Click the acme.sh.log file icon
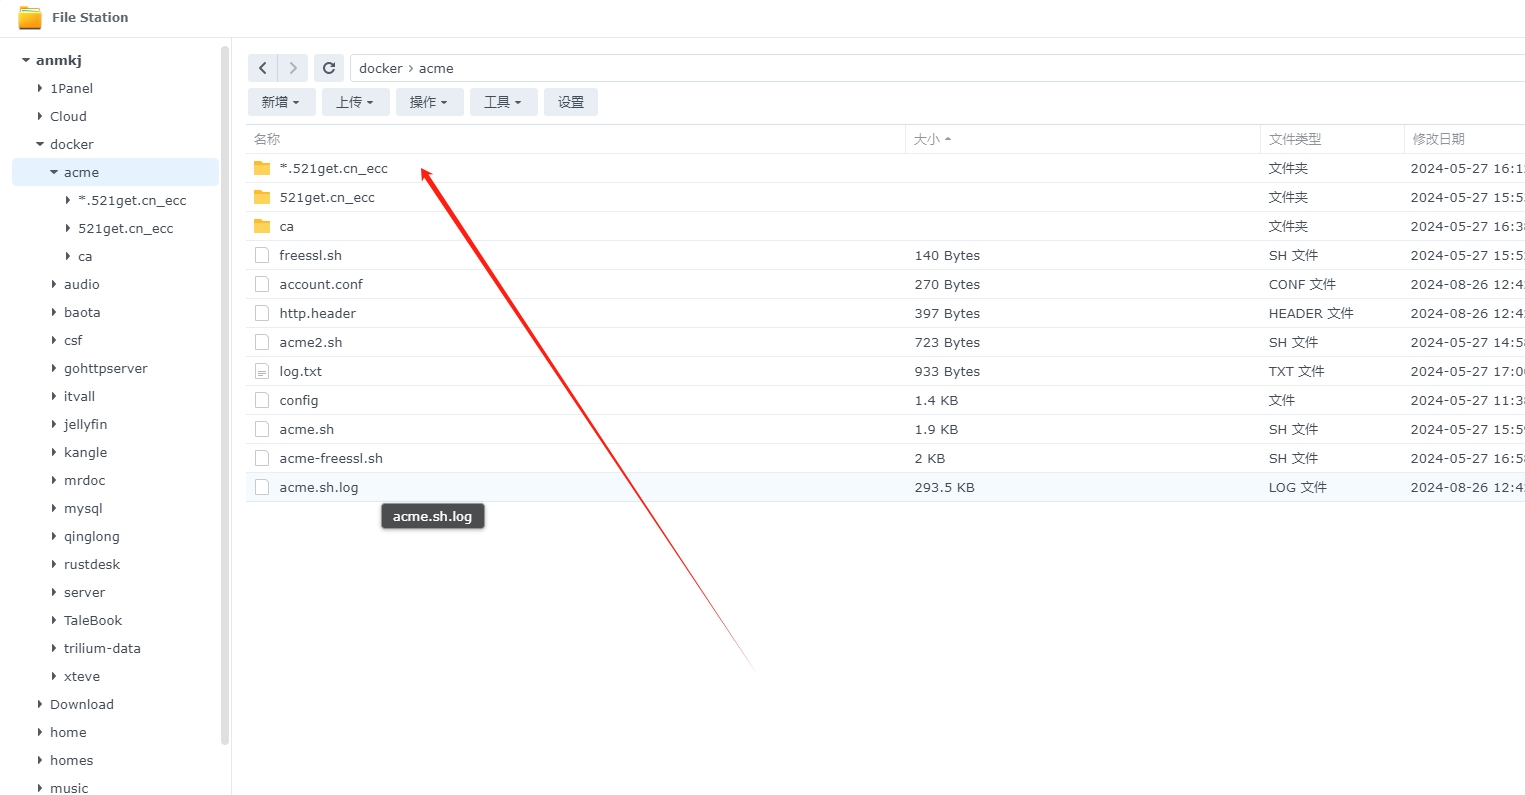 click(x=262, y=487)
